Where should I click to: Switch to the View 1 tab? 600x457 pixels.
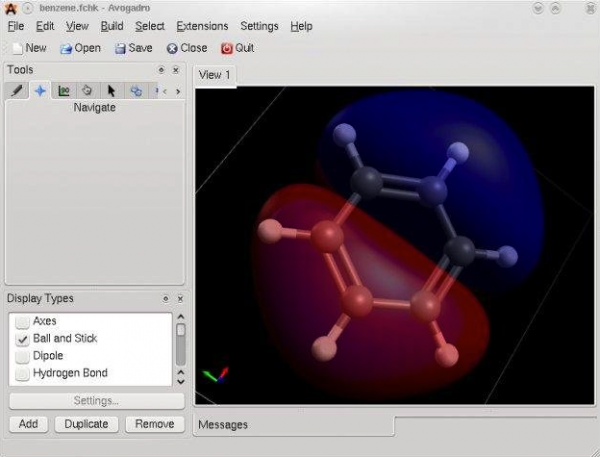pos(214,75)
